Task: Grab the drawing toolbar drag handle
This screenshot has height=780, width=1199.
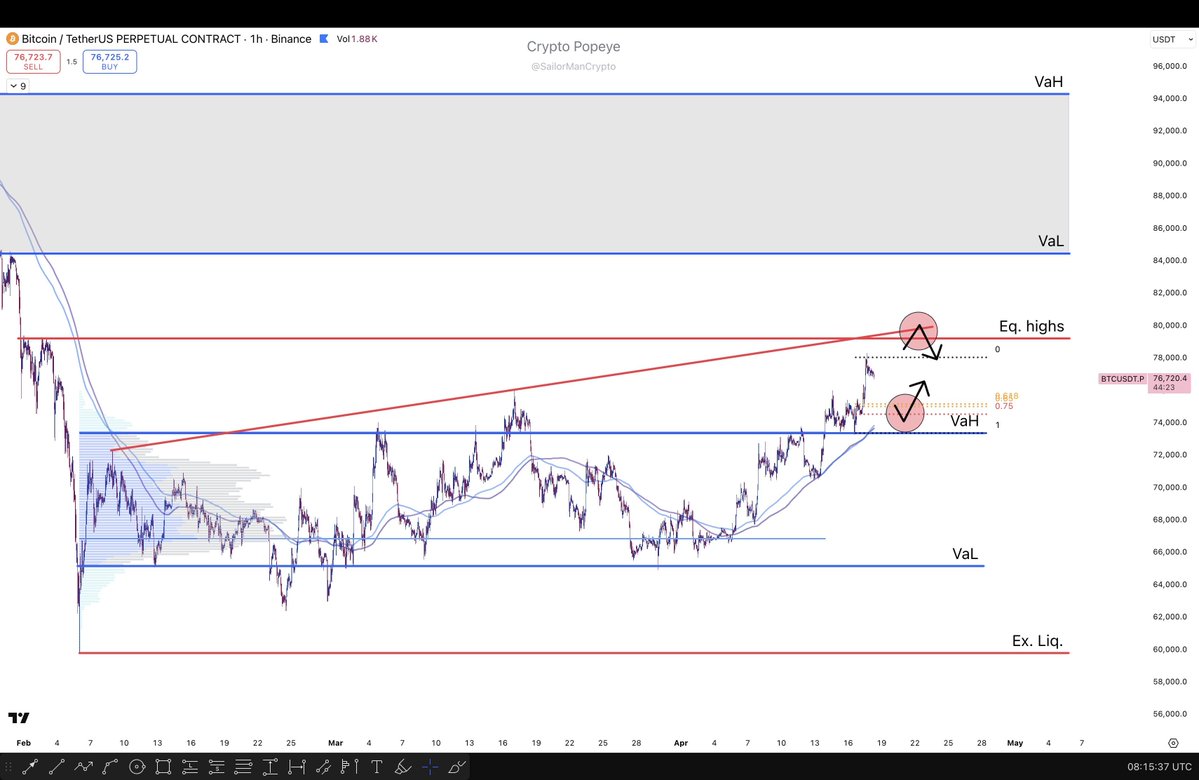Action: (8, 766)
